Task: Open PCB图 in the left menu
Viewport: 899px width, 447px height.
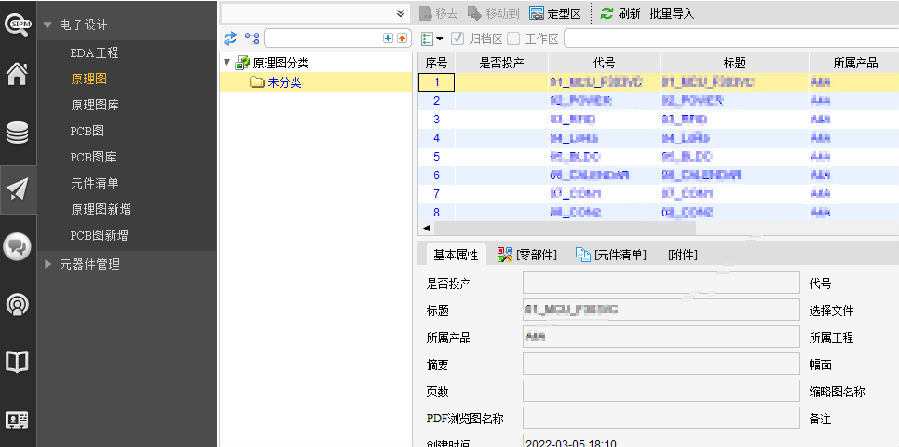Action: [x=87, y=131]
